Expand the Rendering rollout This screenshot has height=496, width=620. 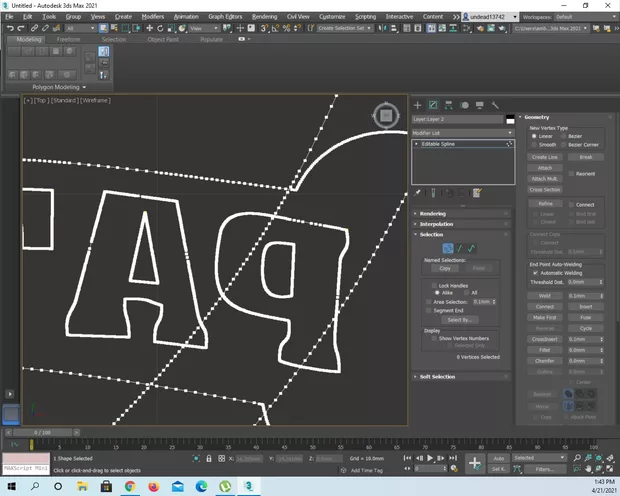[x=434, y=213]
